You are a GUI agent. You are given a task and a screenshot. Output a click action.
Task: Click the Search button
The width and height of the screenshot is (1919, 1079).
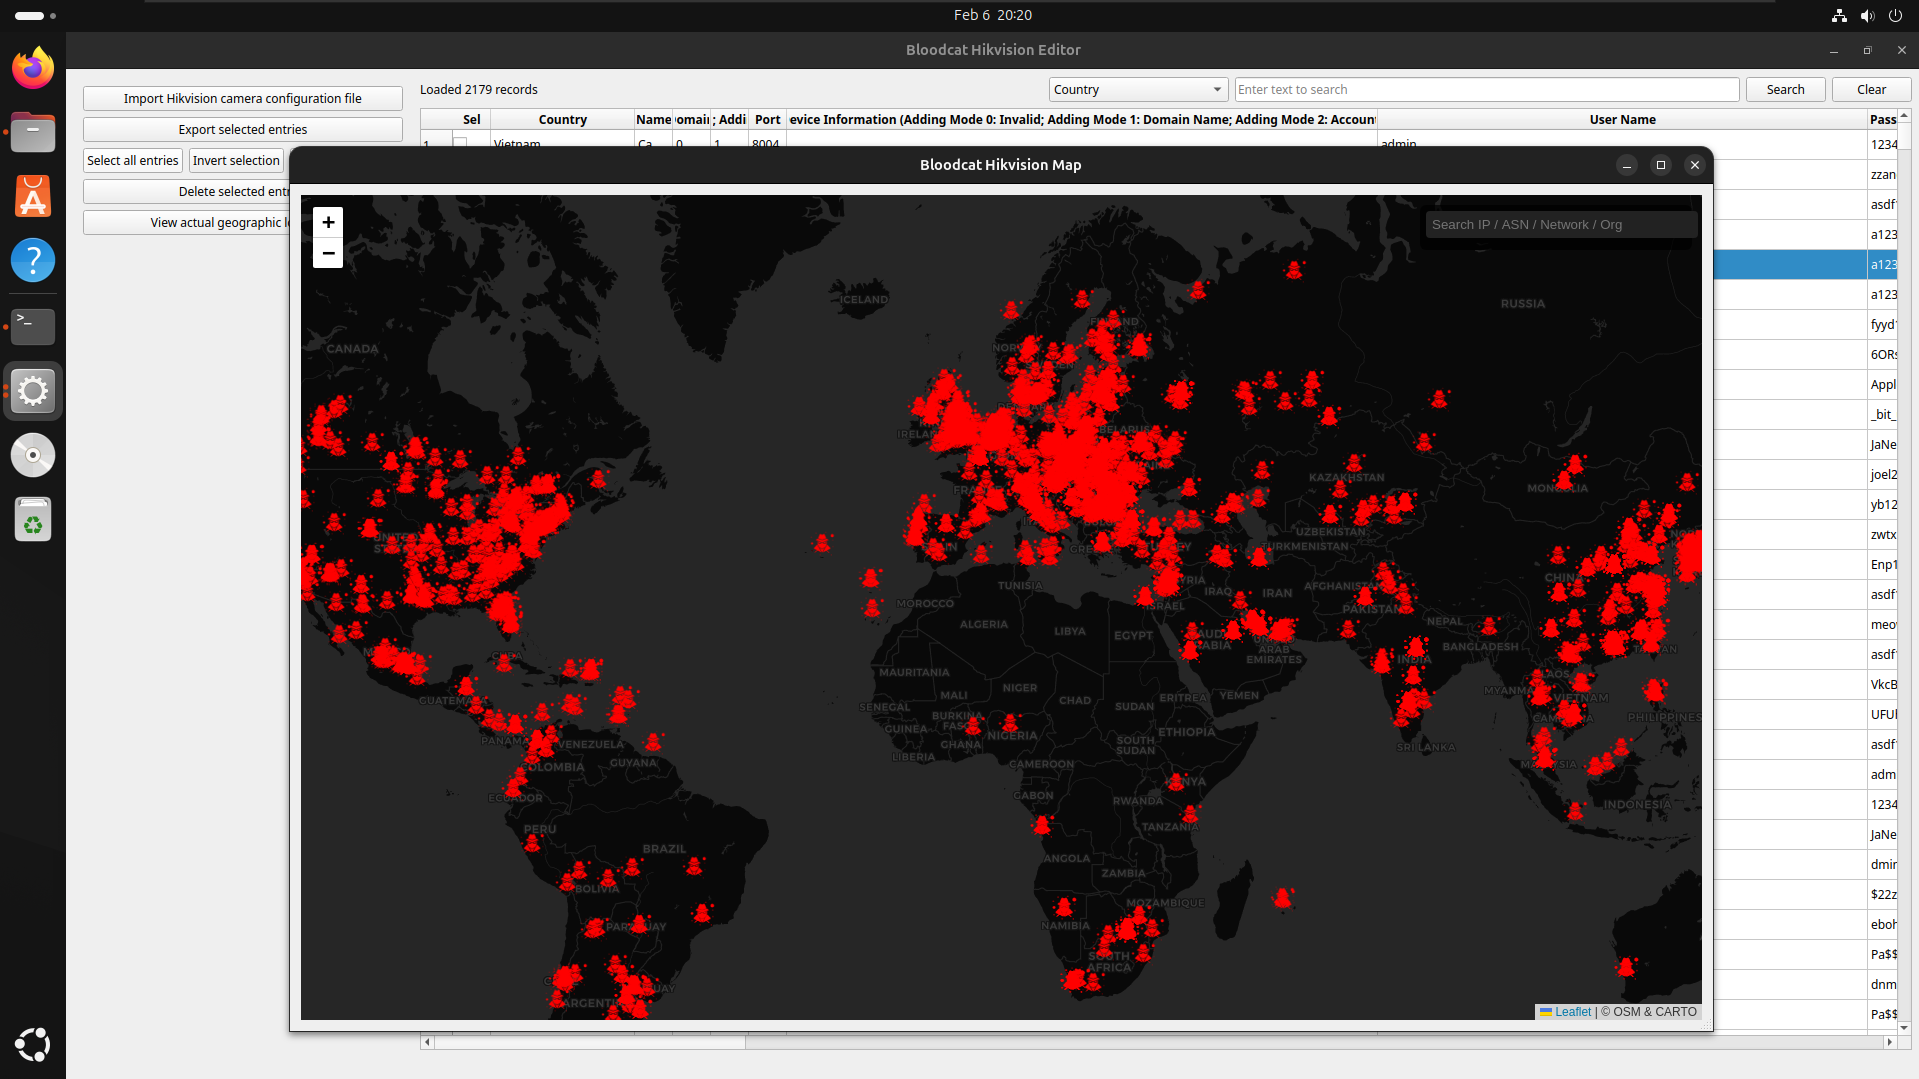pos(1785,90)
